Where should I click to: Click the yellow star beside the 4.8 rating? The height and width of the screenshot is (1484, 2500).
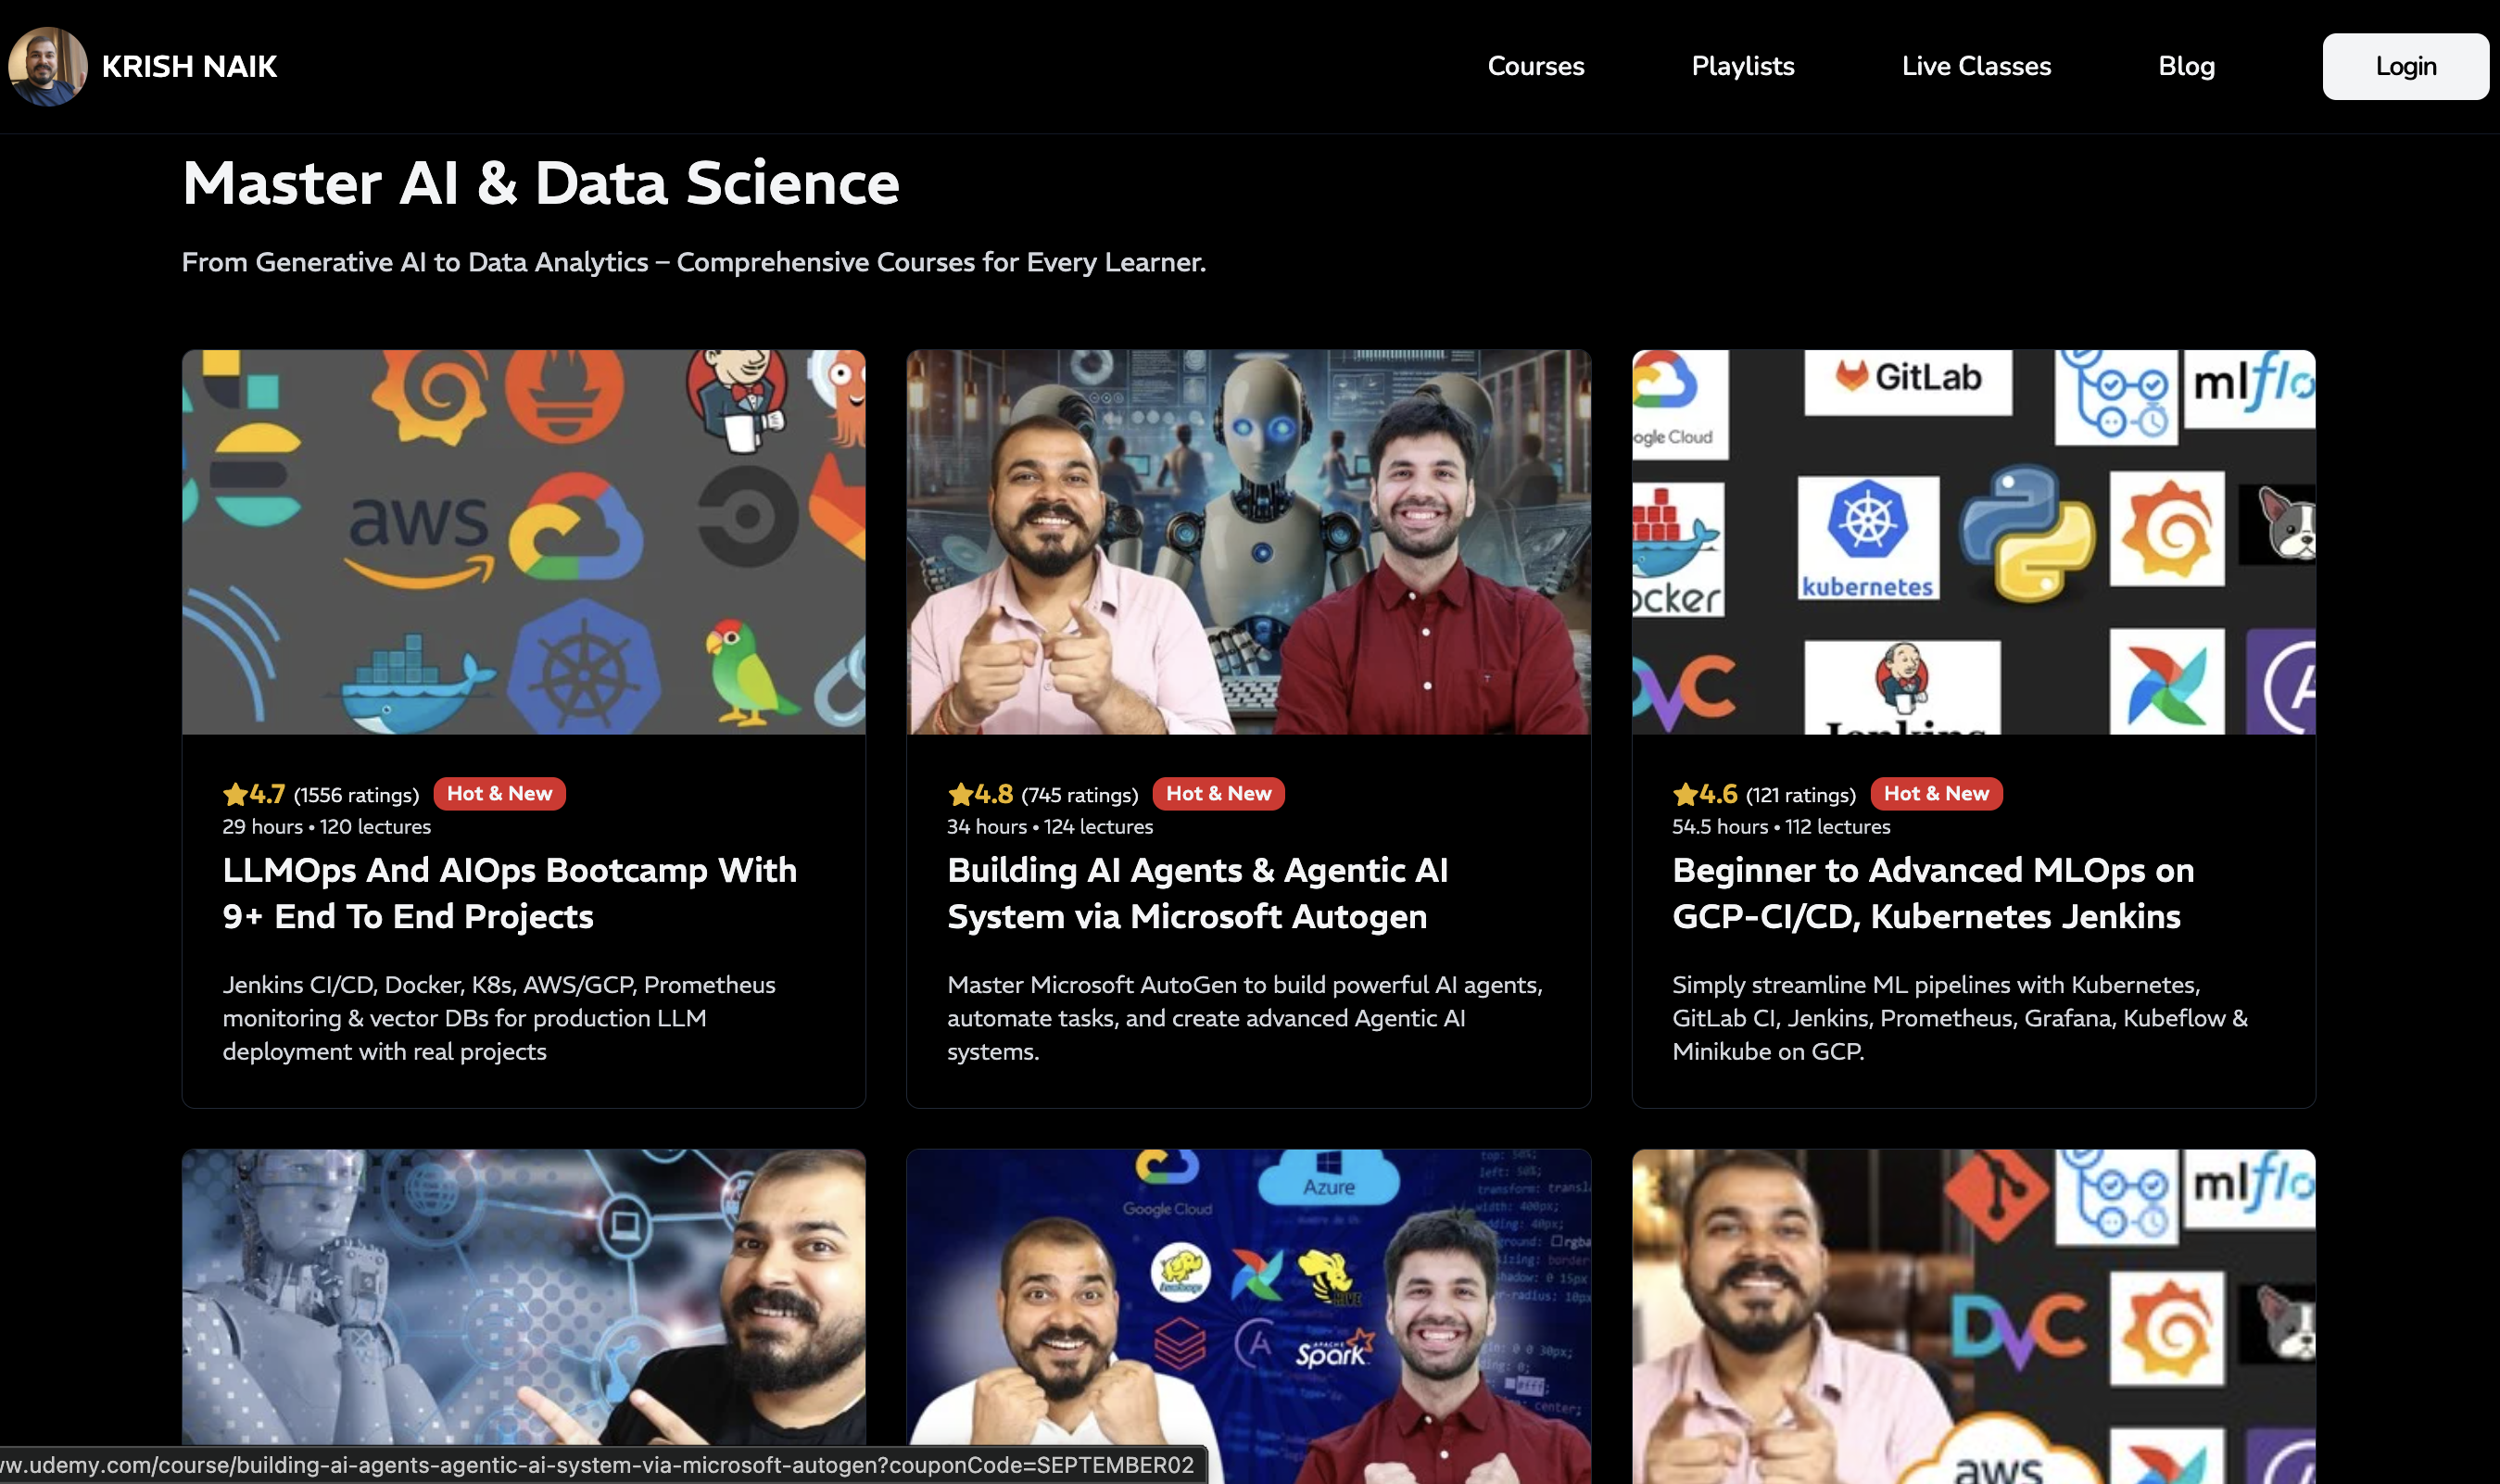point(960,795)
